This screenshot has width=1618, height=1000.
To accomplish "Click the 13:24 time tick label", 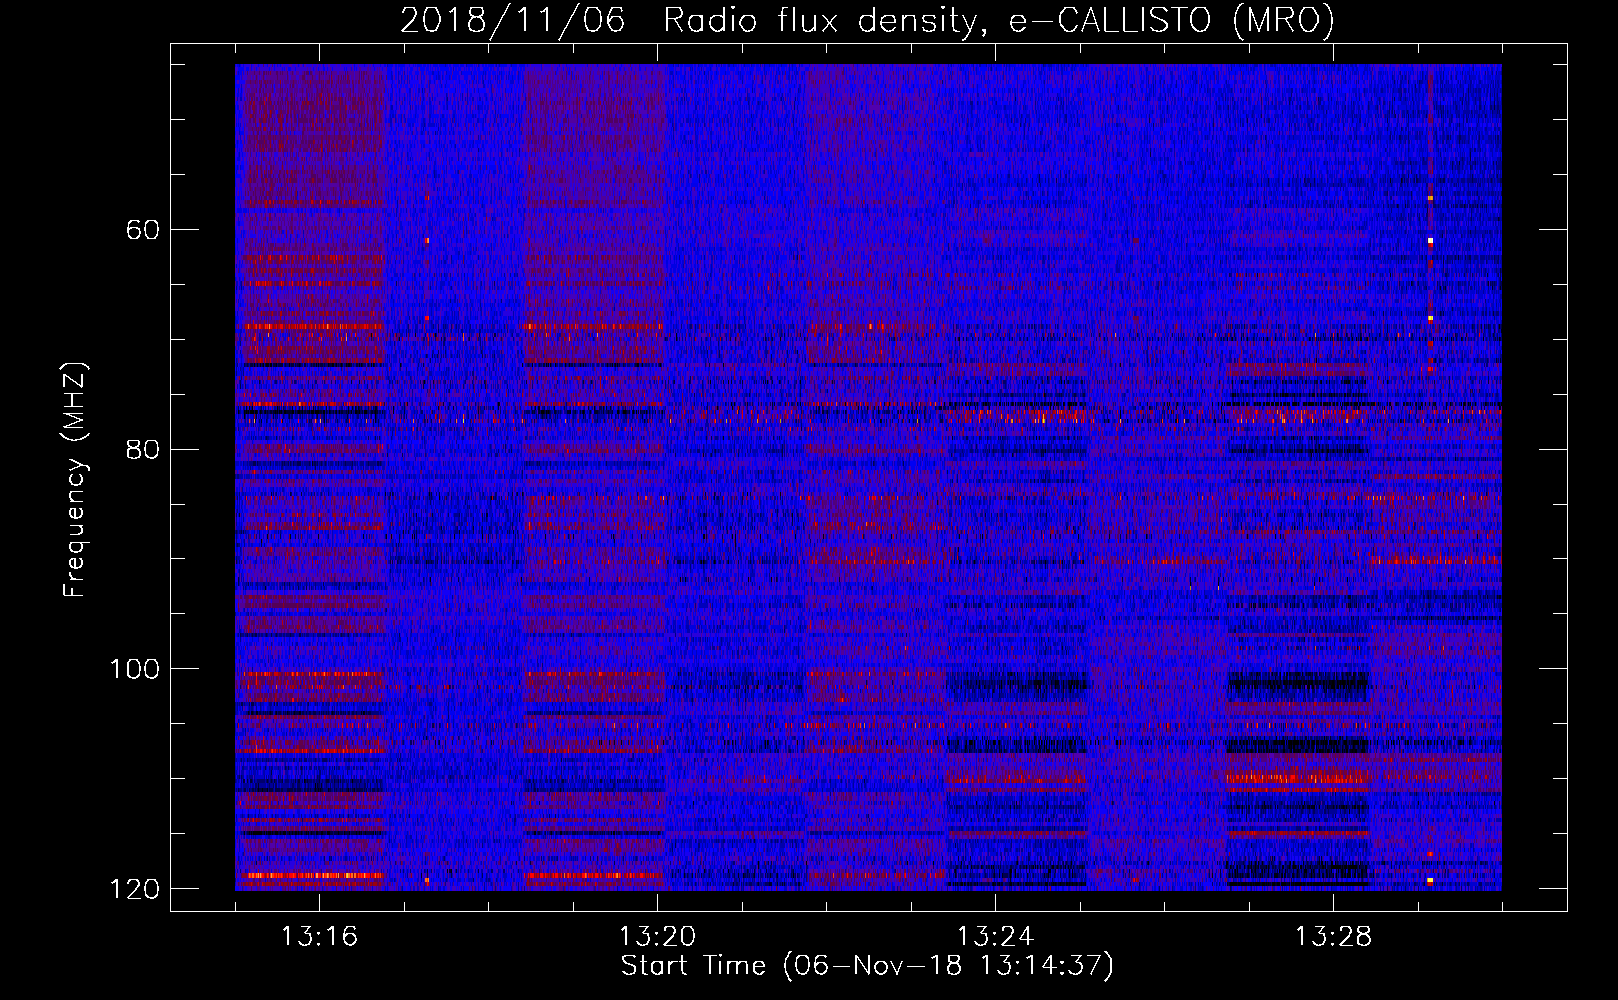I will (x=995, y=937).
